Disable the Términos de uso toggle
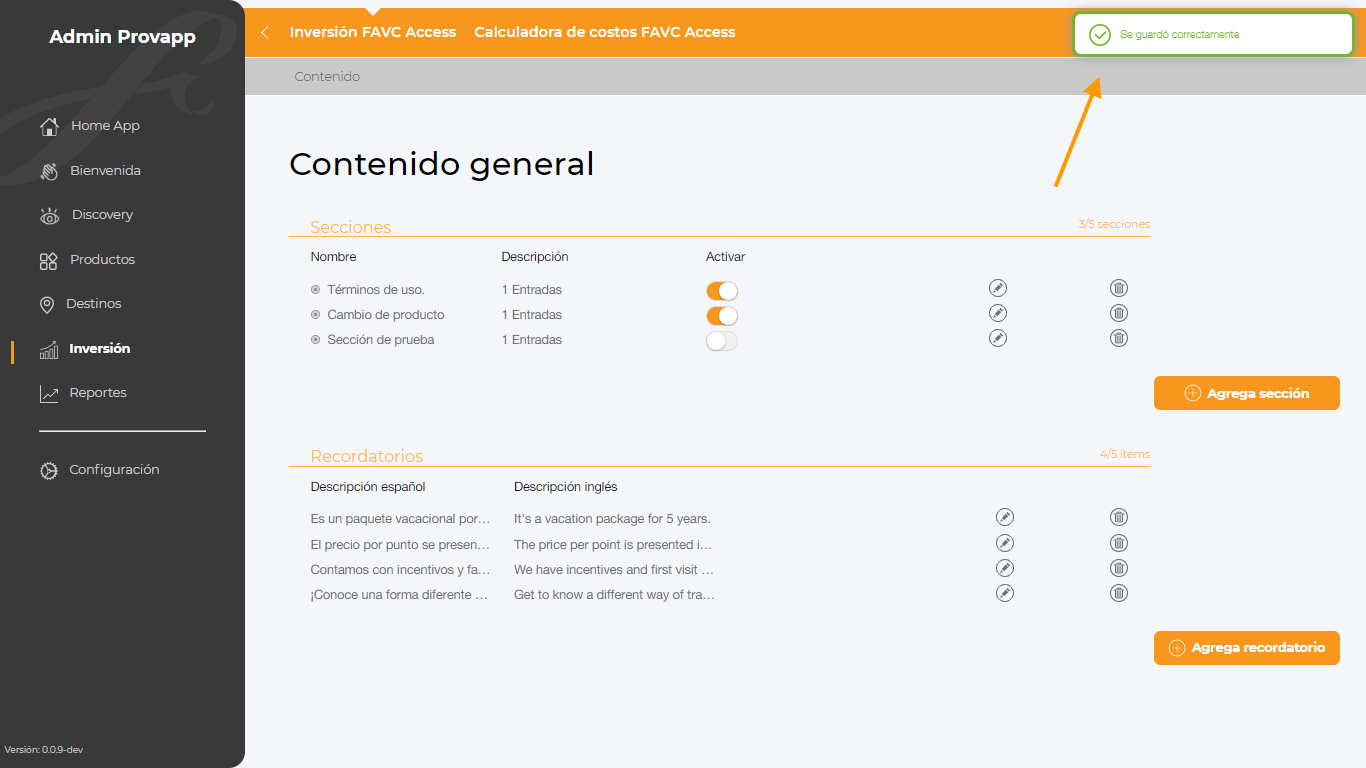Screen dimensions: 1366x768 tap(722, 291)
